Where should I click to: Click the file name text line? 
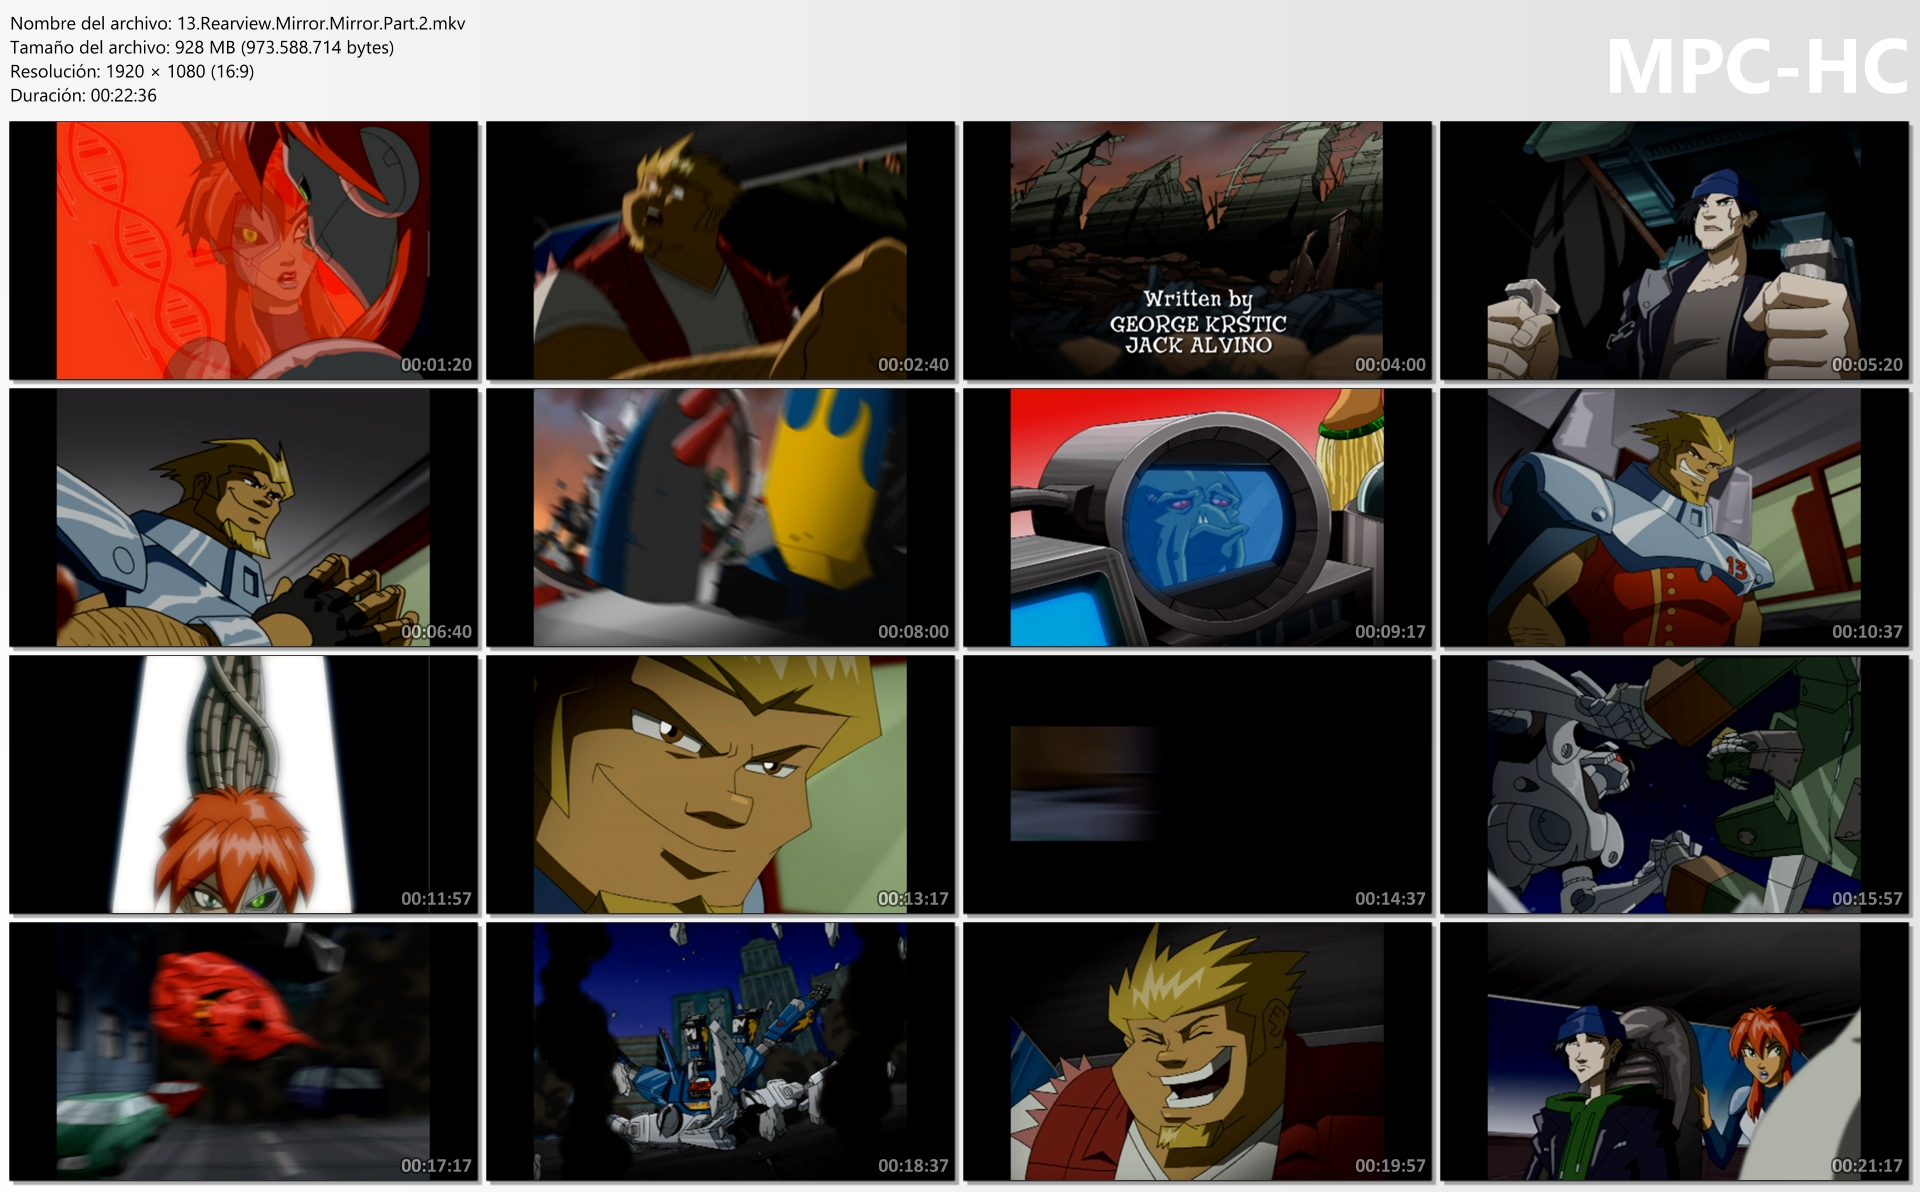click(237, 23)
